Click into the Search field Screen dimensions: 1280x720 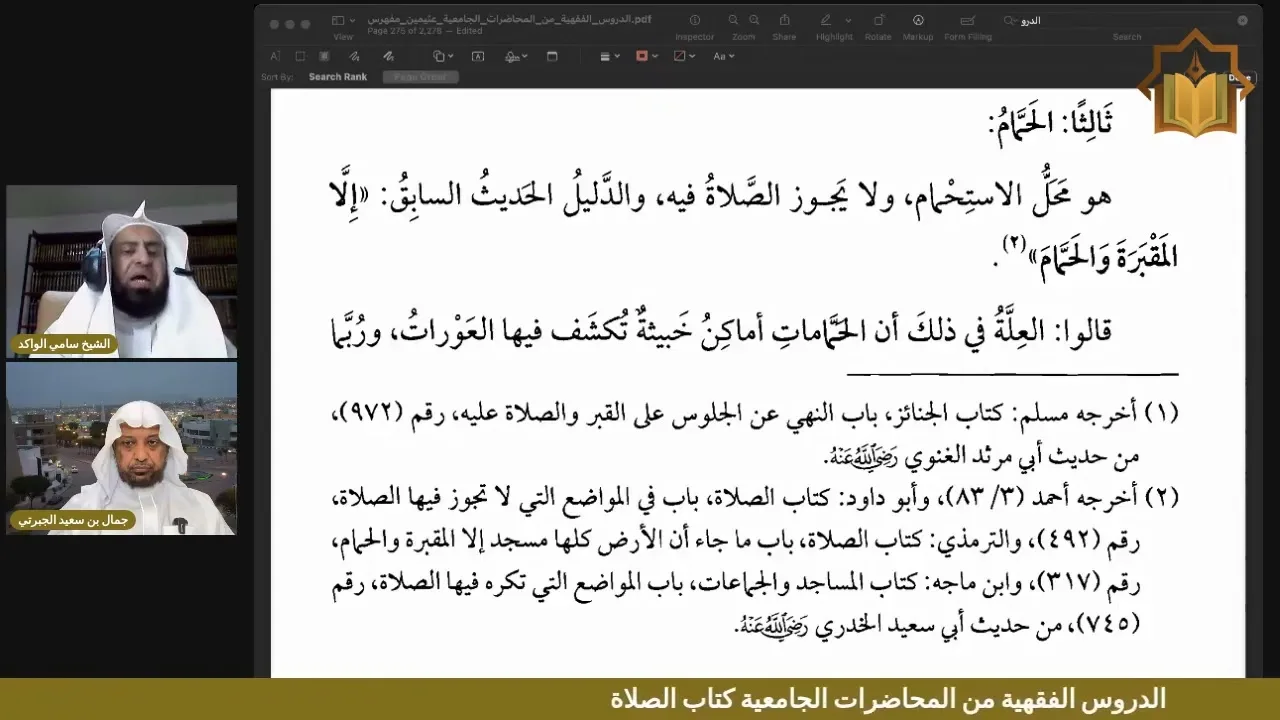tap(1127, 20)
